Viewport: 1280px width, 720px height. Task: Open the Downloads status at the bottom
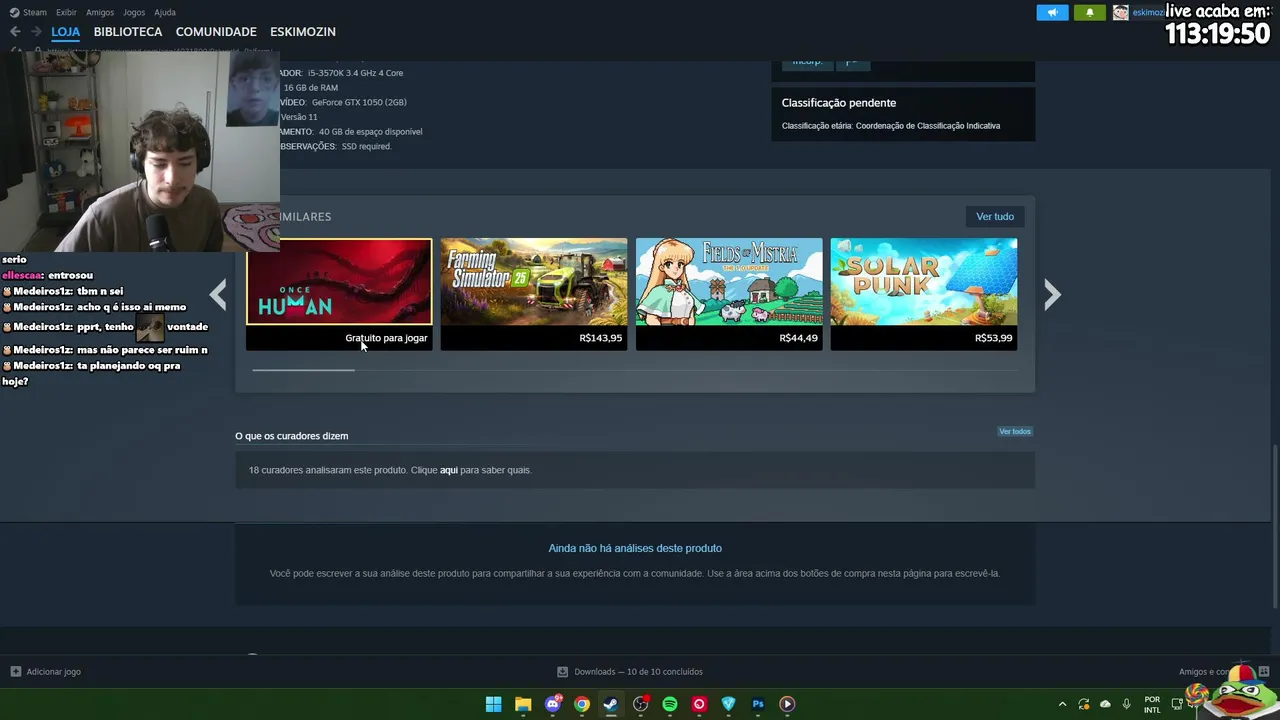pyautogui.click(x=630, y=672)
